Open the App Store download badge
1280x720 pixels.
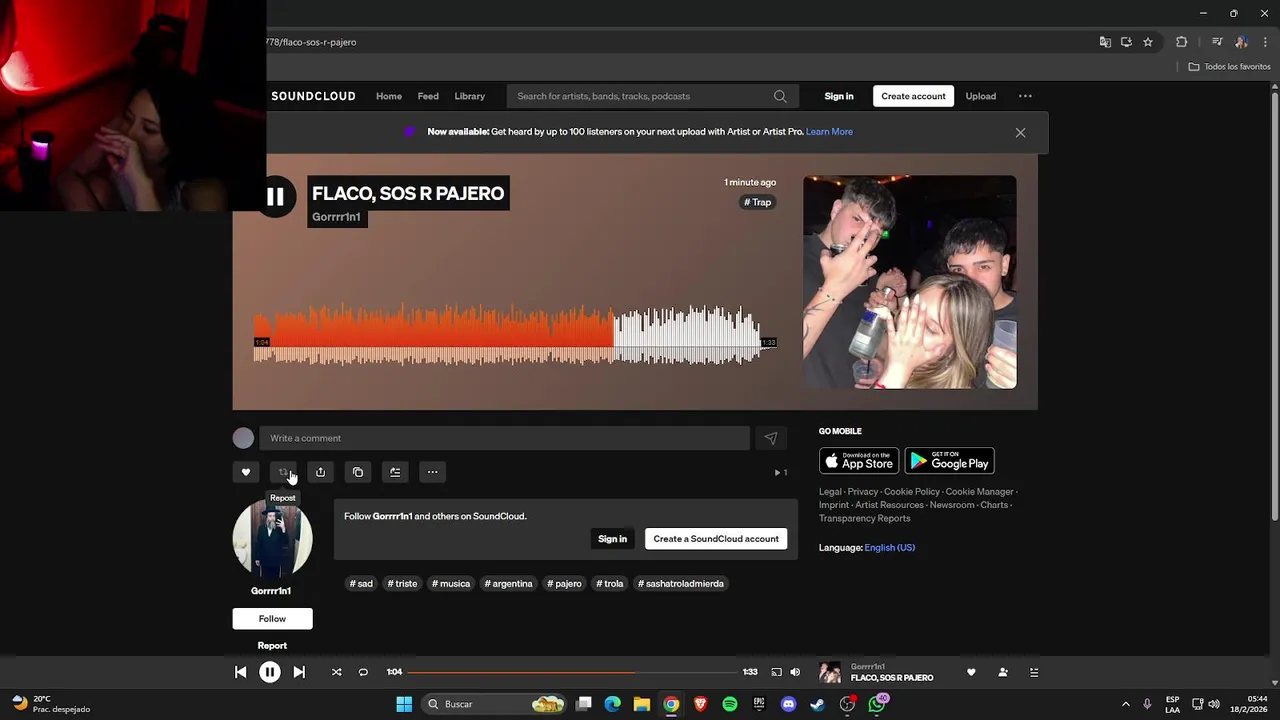point(858,461)
